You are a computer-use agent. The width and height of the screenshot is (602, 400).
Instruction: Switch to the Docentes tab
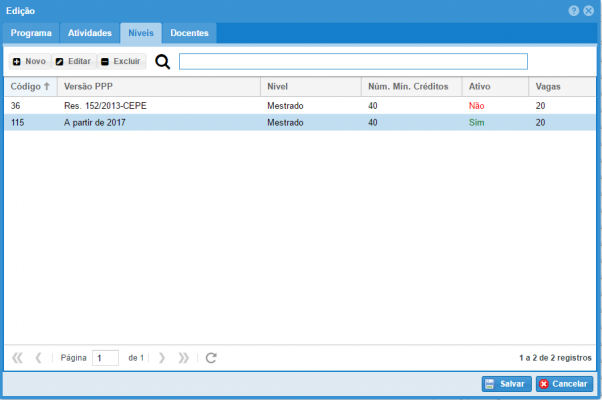pyautogui.click(x=189, y=33)
